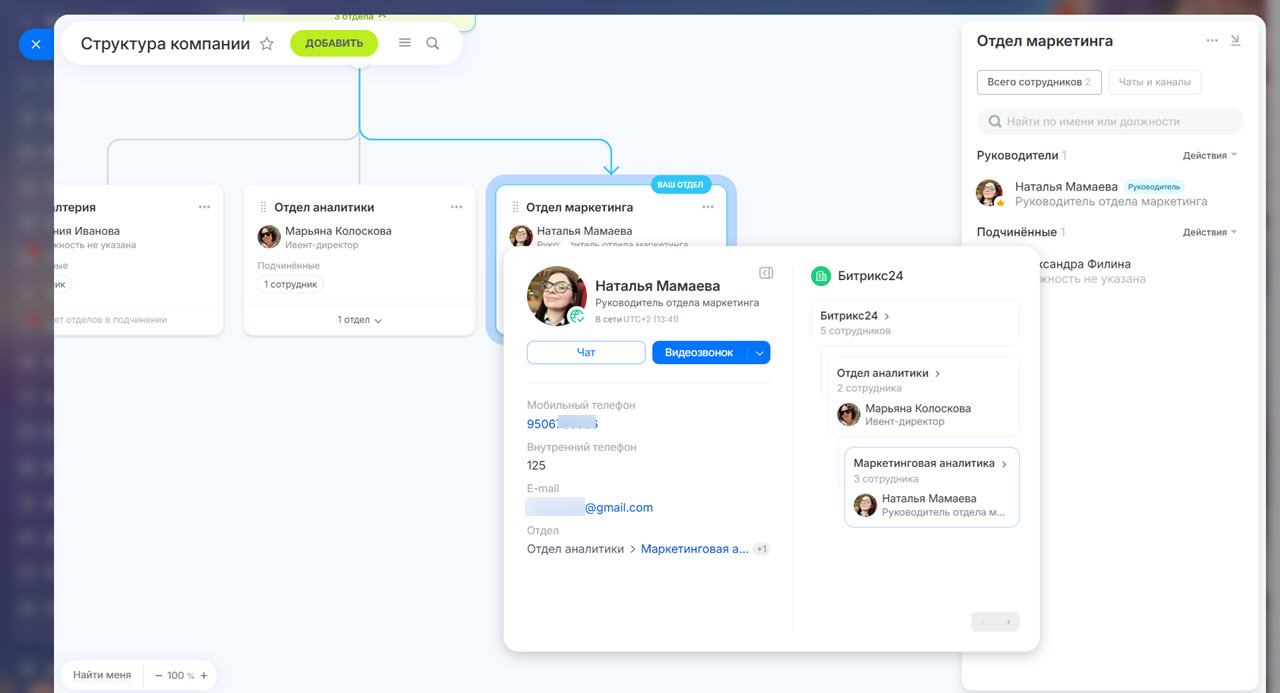1280x693 pixels.
Task: Expand Видеозвонок dropdown arrow
Action: click(x=759, y=352)
